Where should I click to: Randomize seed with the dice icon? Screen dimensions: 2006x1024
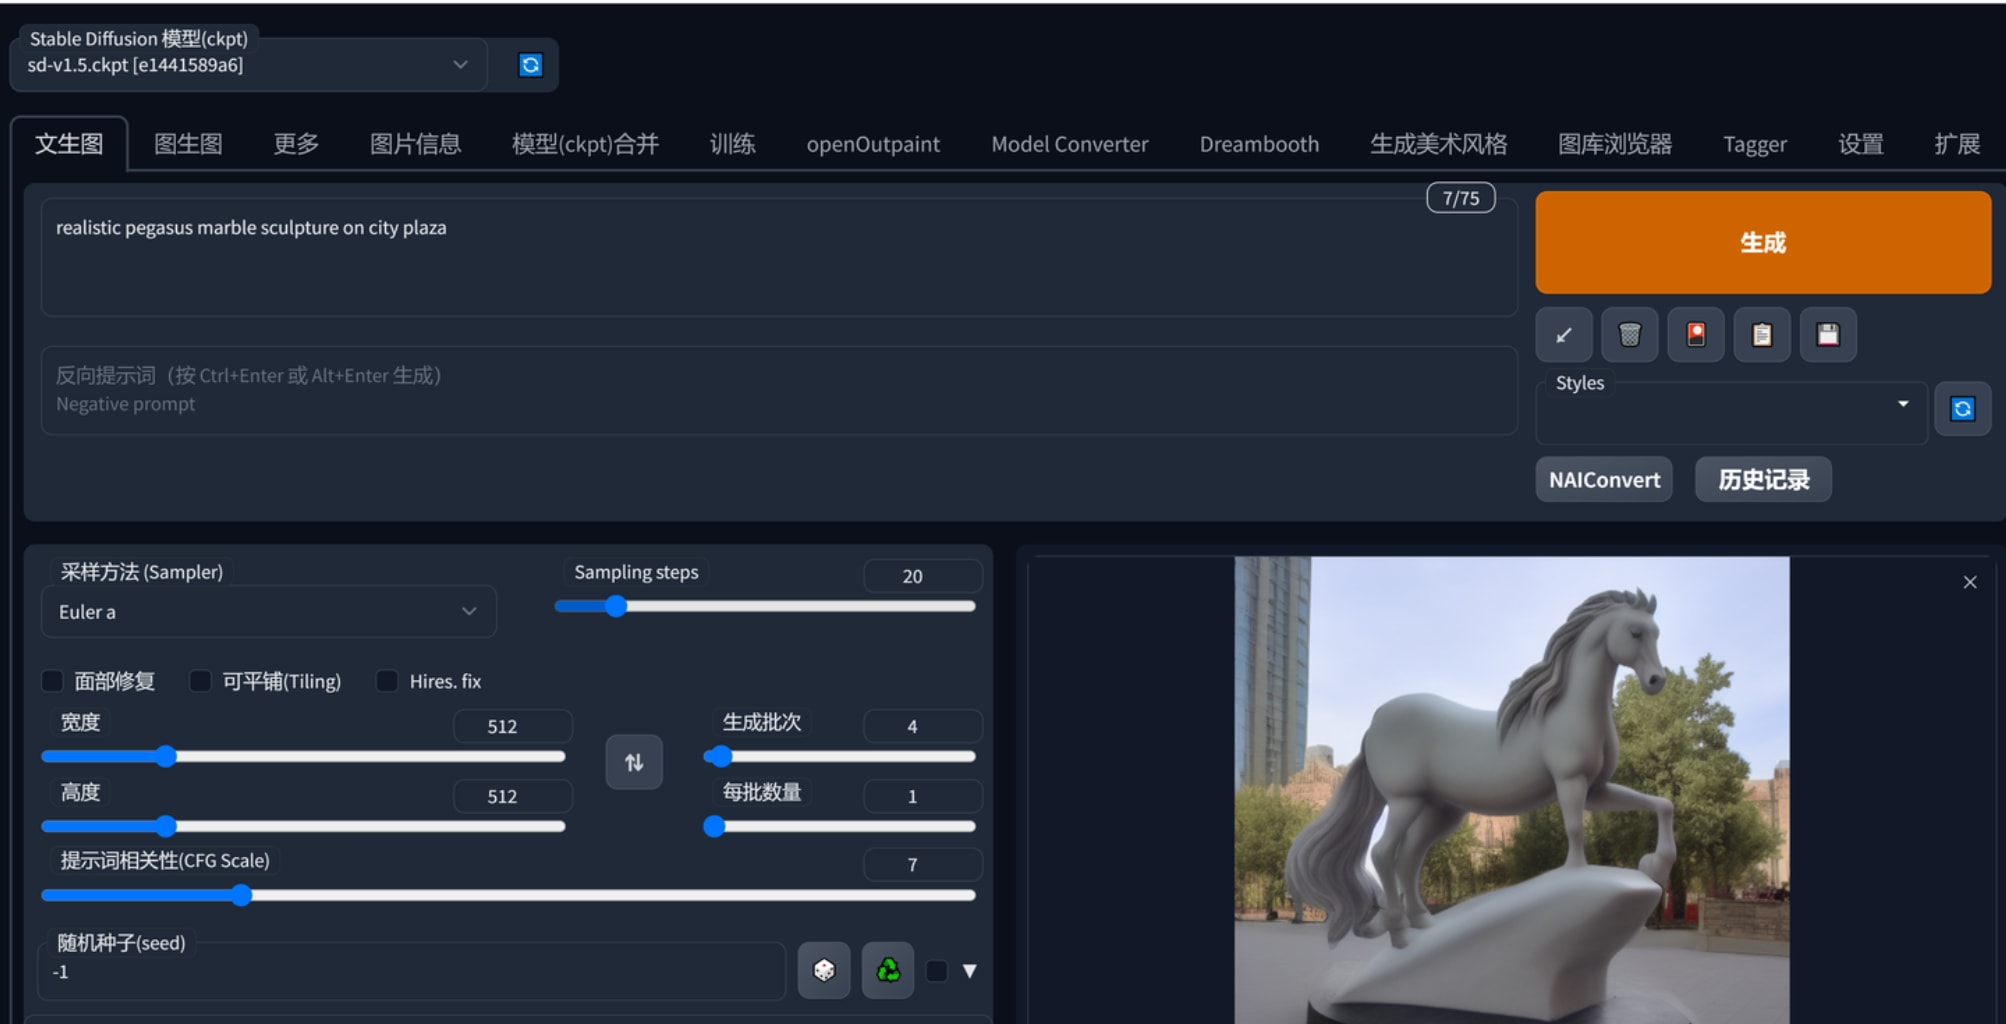pyautogui.click(x=824, y=970)
